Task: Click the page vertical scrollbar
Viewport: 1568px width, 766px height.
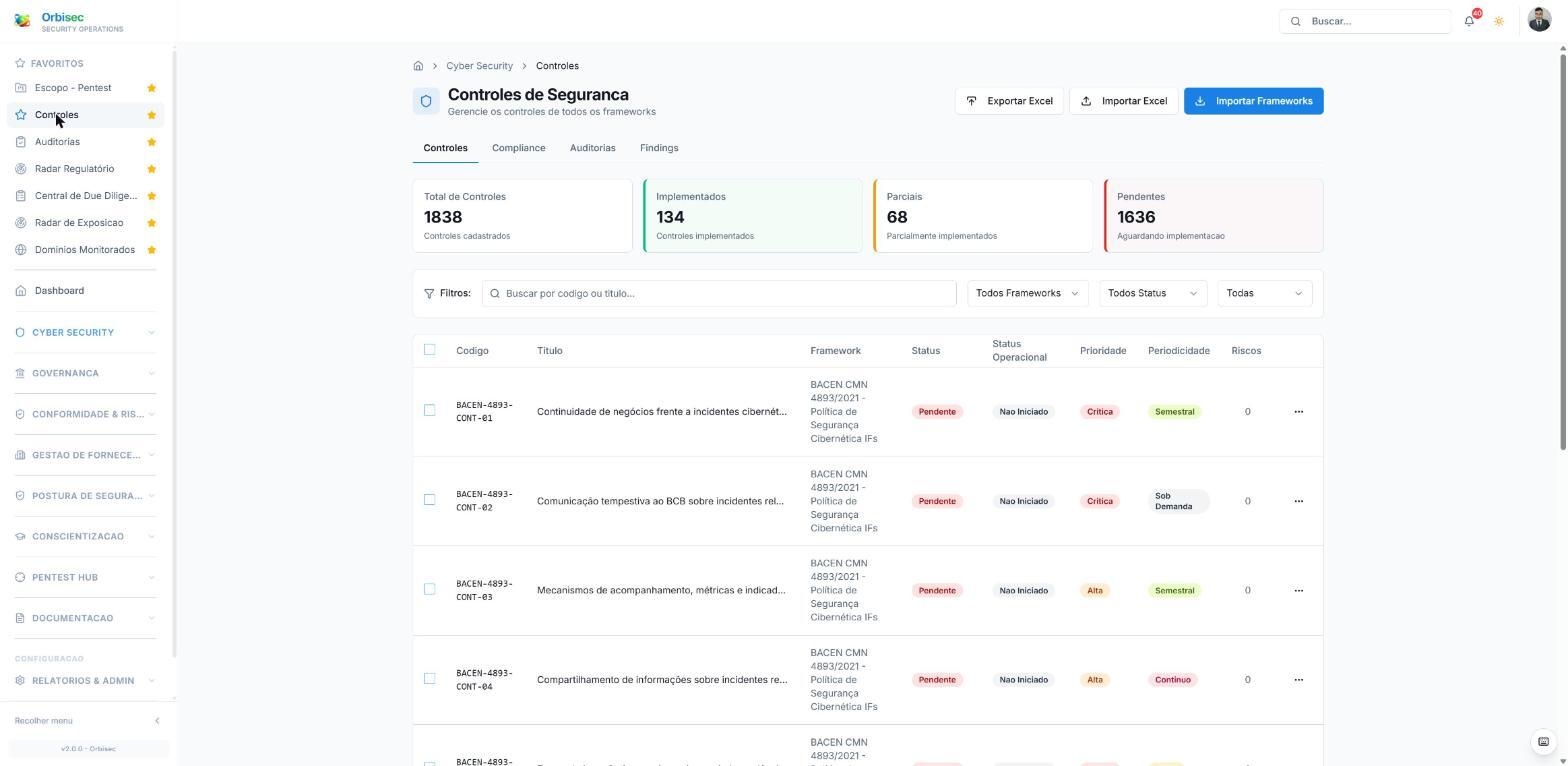Action: click(1562, 250)
